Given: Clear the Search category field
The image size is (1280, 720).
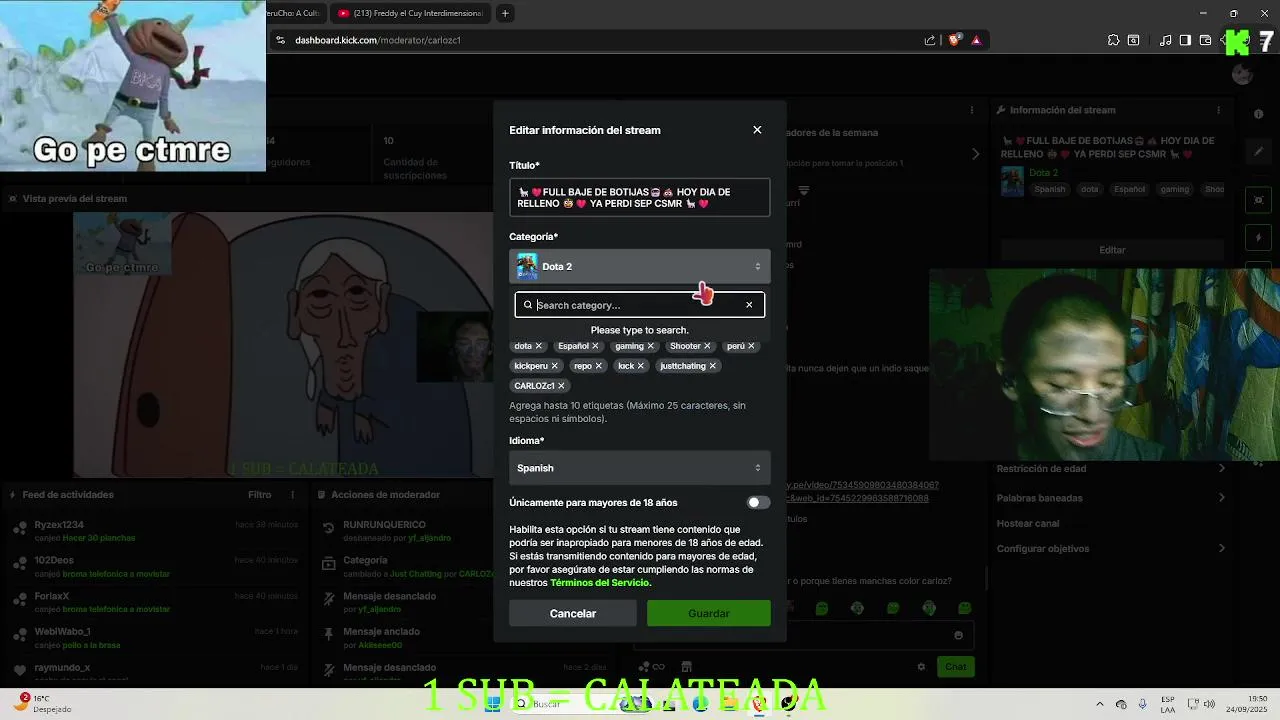Looking at the screenshot, I should 749,305.
